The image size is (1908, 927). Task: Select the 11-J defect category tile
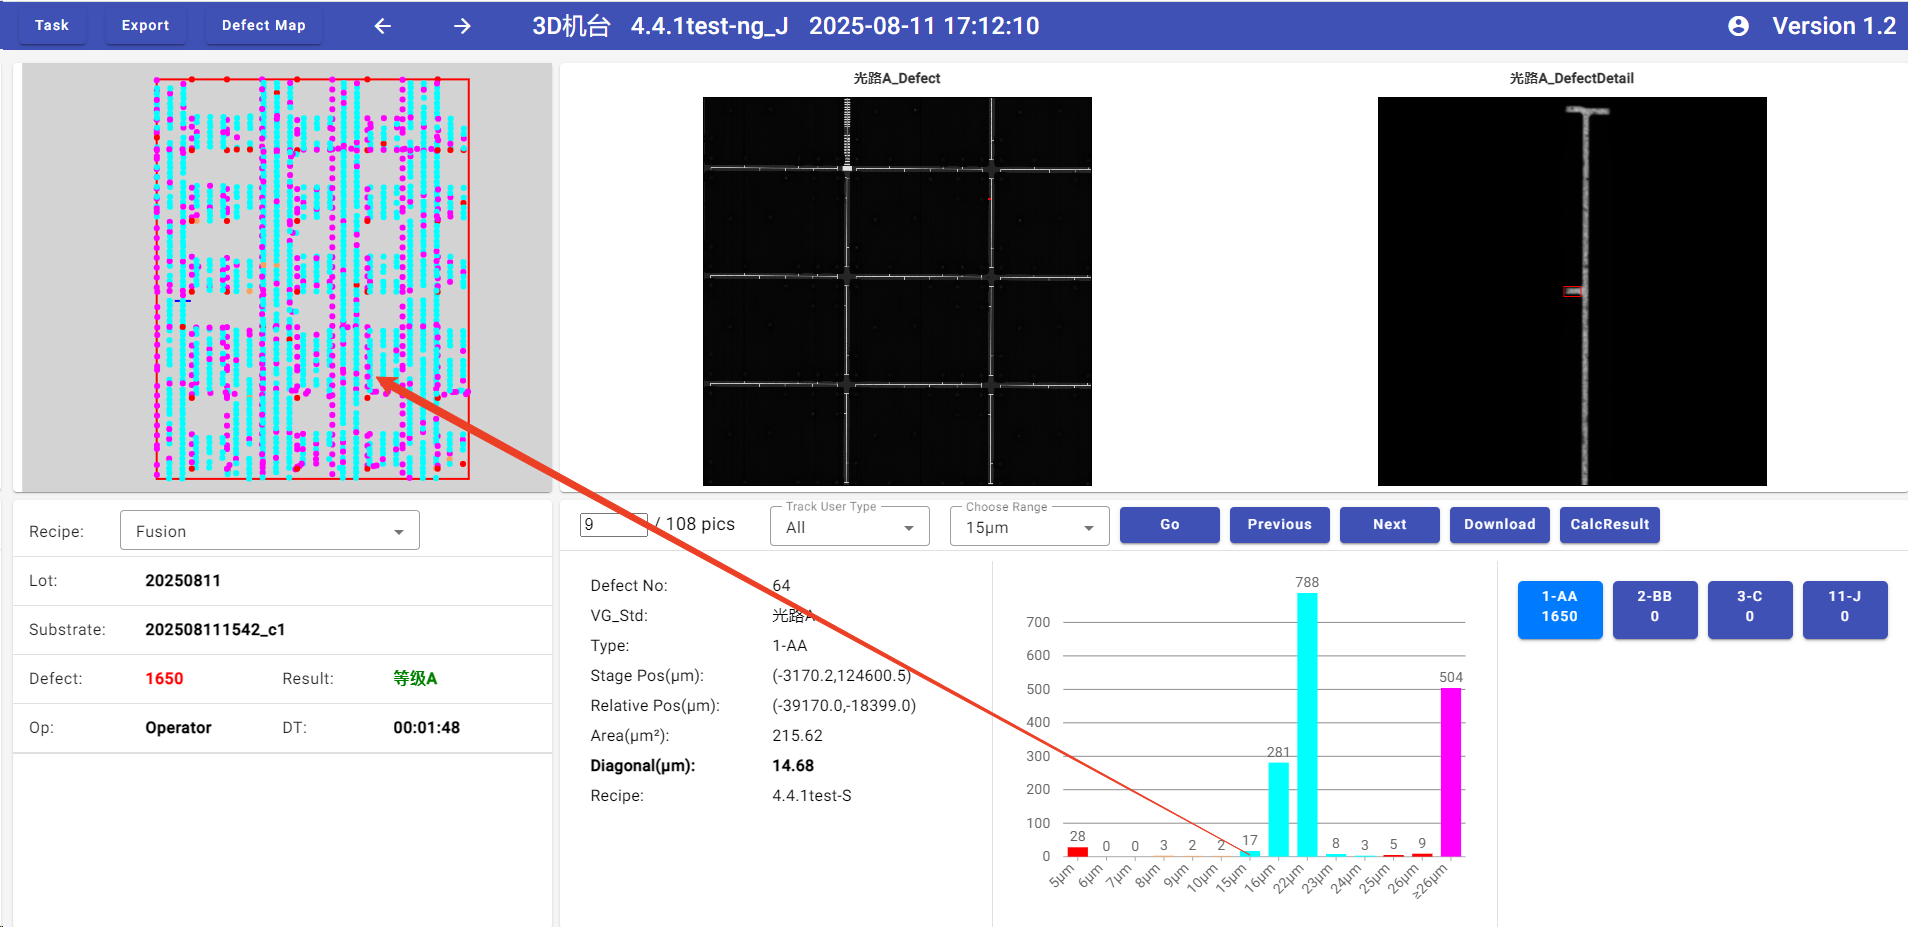[x=1844, y=609]
